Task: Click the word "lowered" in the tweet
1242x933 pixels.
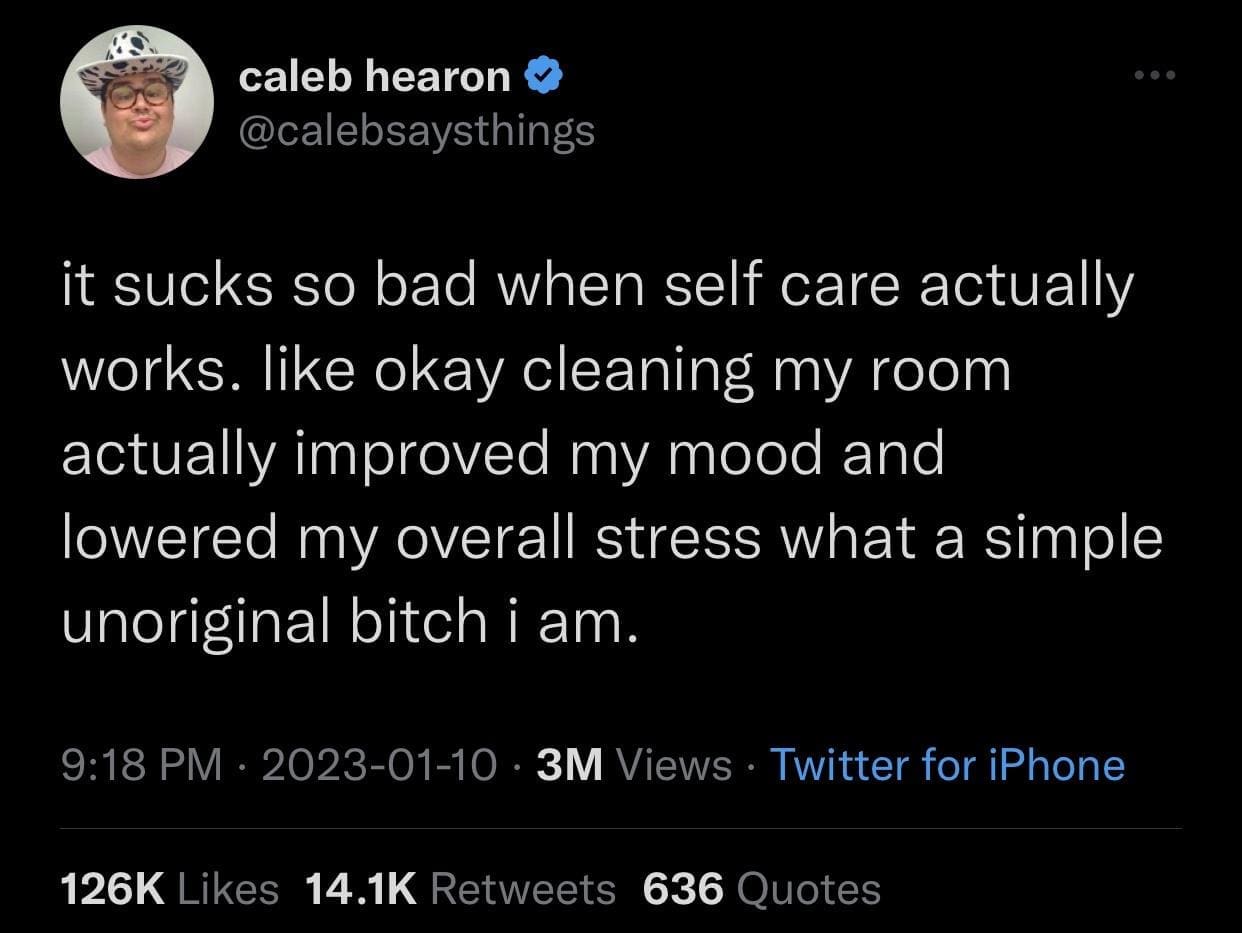Action: [168, 538]
